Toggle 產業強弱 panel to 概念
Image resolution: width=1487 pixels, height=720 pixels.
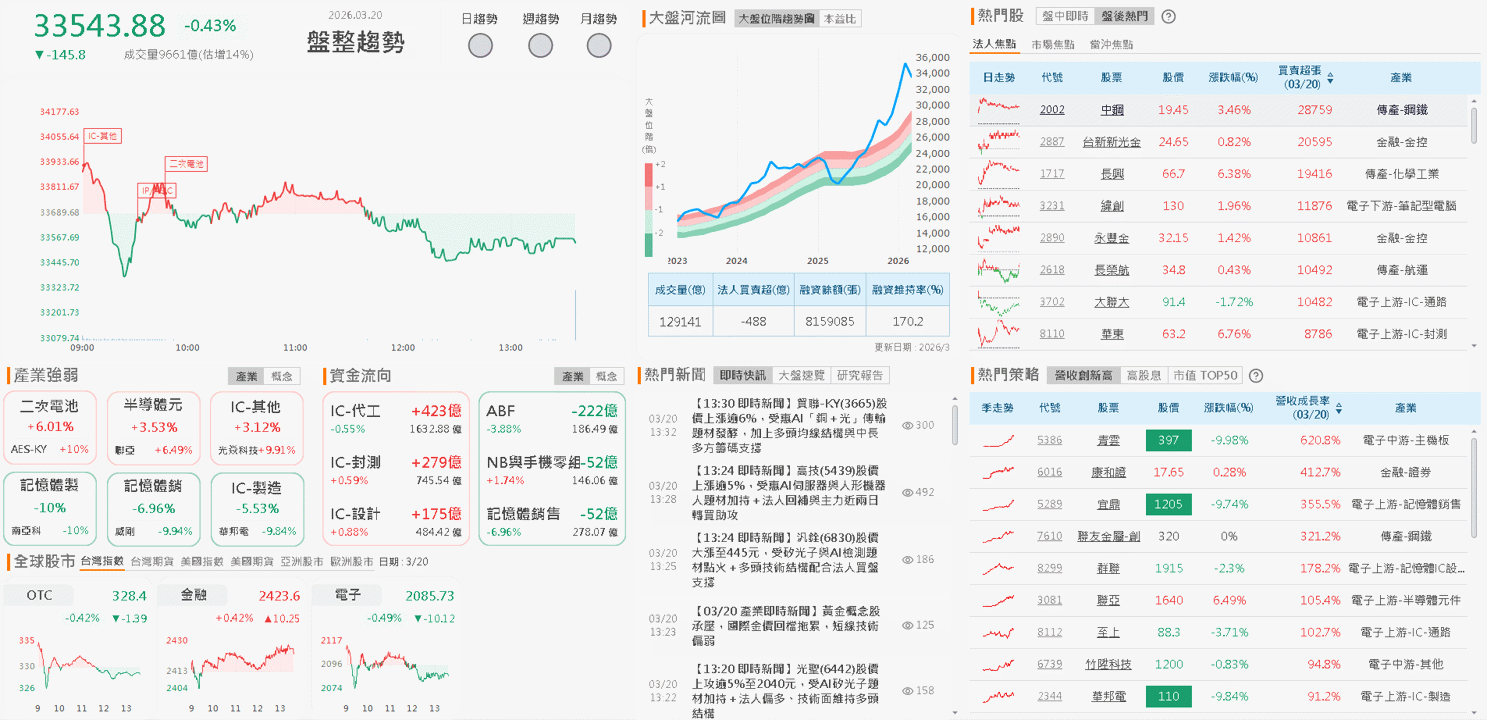click(x=282, y=376)
